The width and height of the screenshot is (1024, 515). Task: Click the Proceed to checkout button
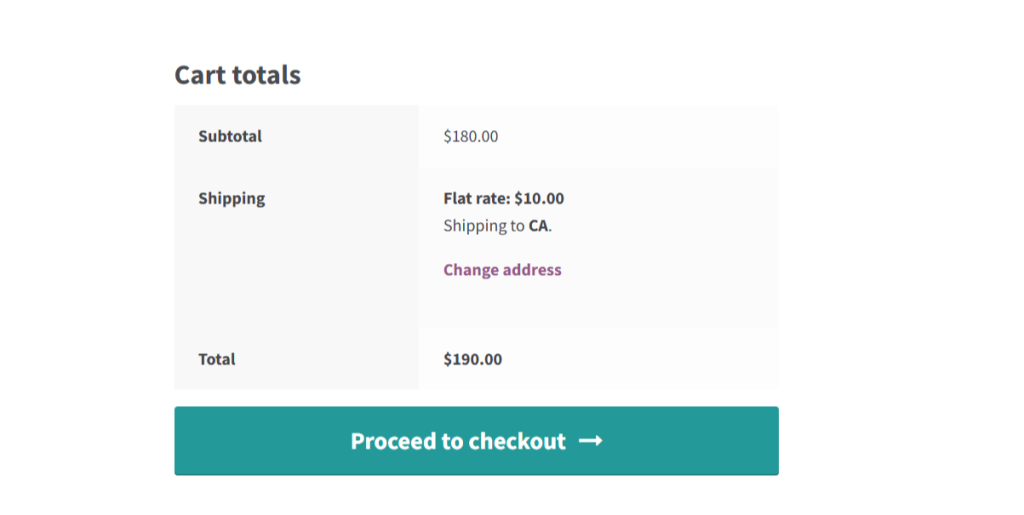(x=476, y=441)
